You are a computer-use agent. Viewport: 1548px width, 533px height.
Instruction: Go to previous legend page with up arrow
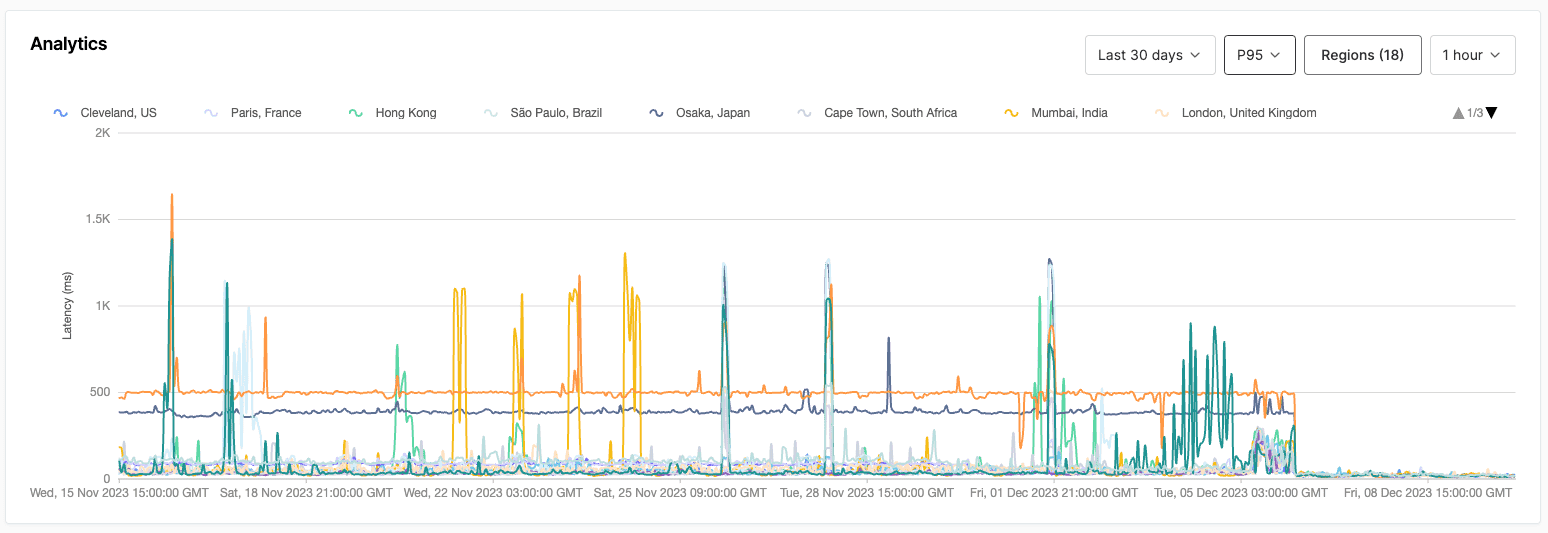pyautogui.click(x=1458, y=113)
